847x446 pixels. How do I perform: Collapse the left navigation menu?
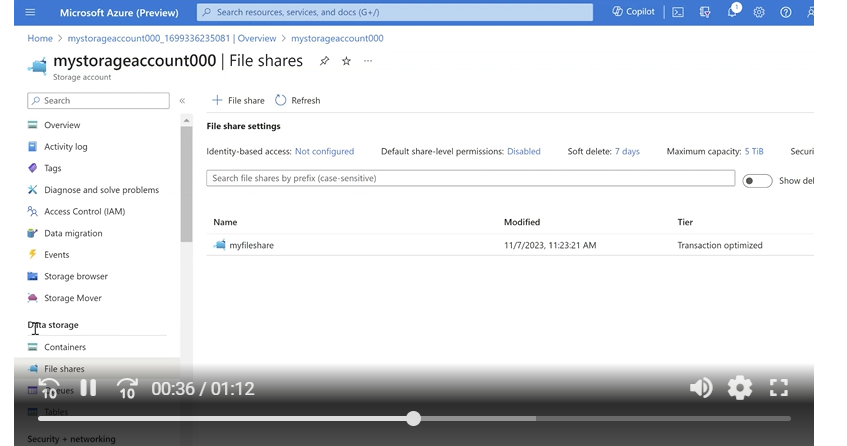[x=183, y=100]
